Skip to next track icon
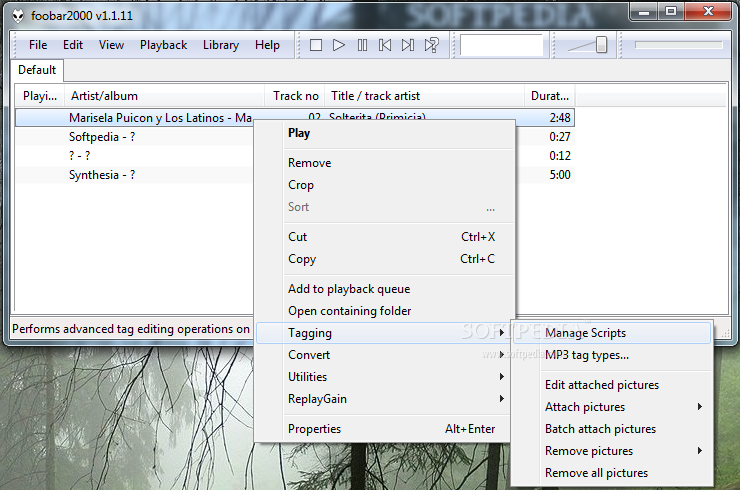740x490 pixels. pos(408,45)
